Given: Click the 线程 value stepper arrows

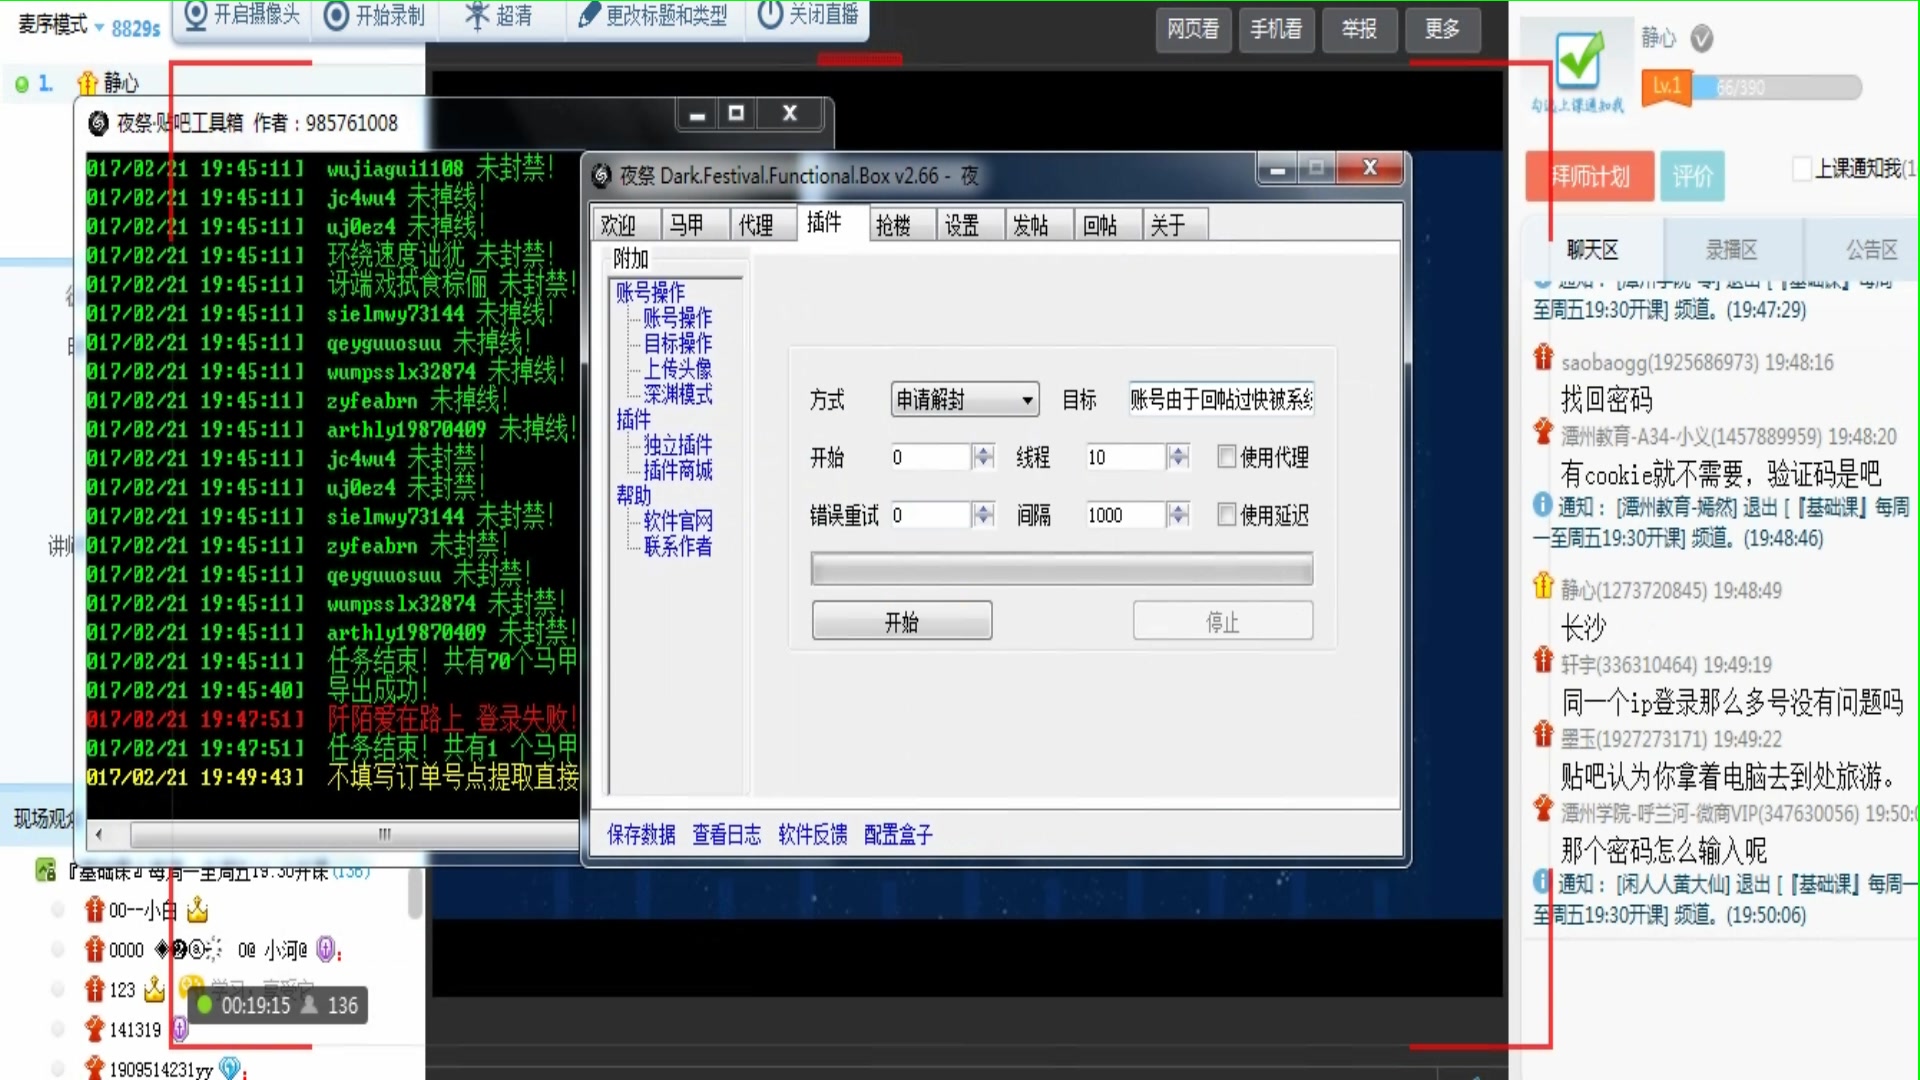Looking at the screenshot, I should [x=1179, y=457].
